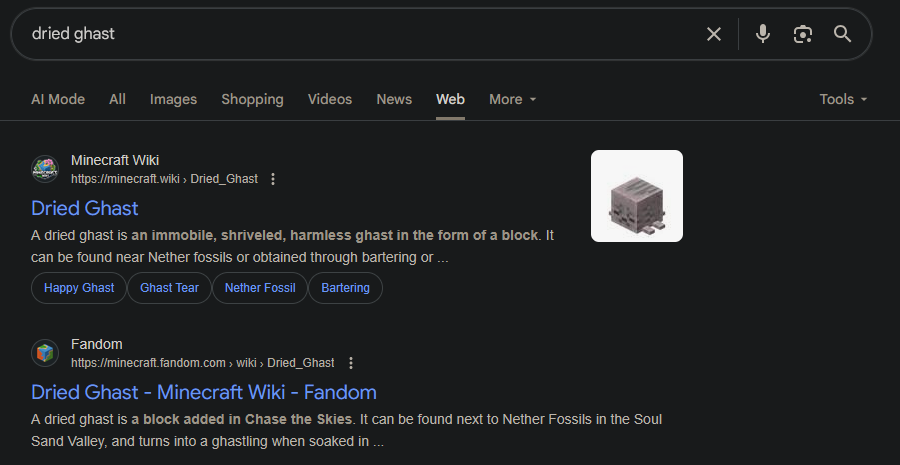The image size is (900, 465).
Task: Click inside the search input field
Action: (350, 34)
